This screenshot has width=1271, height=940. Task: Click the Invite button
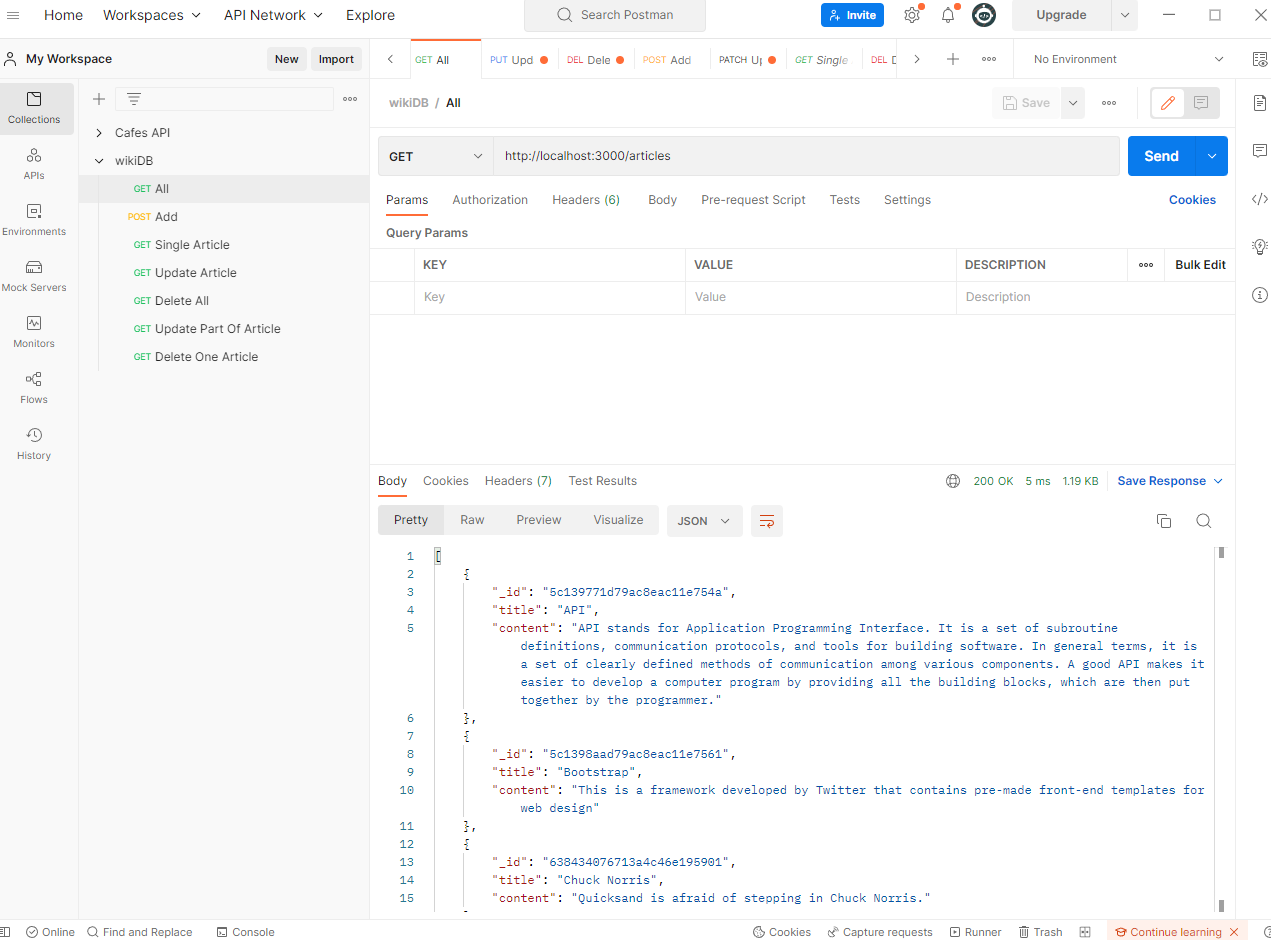coord(852,15)
